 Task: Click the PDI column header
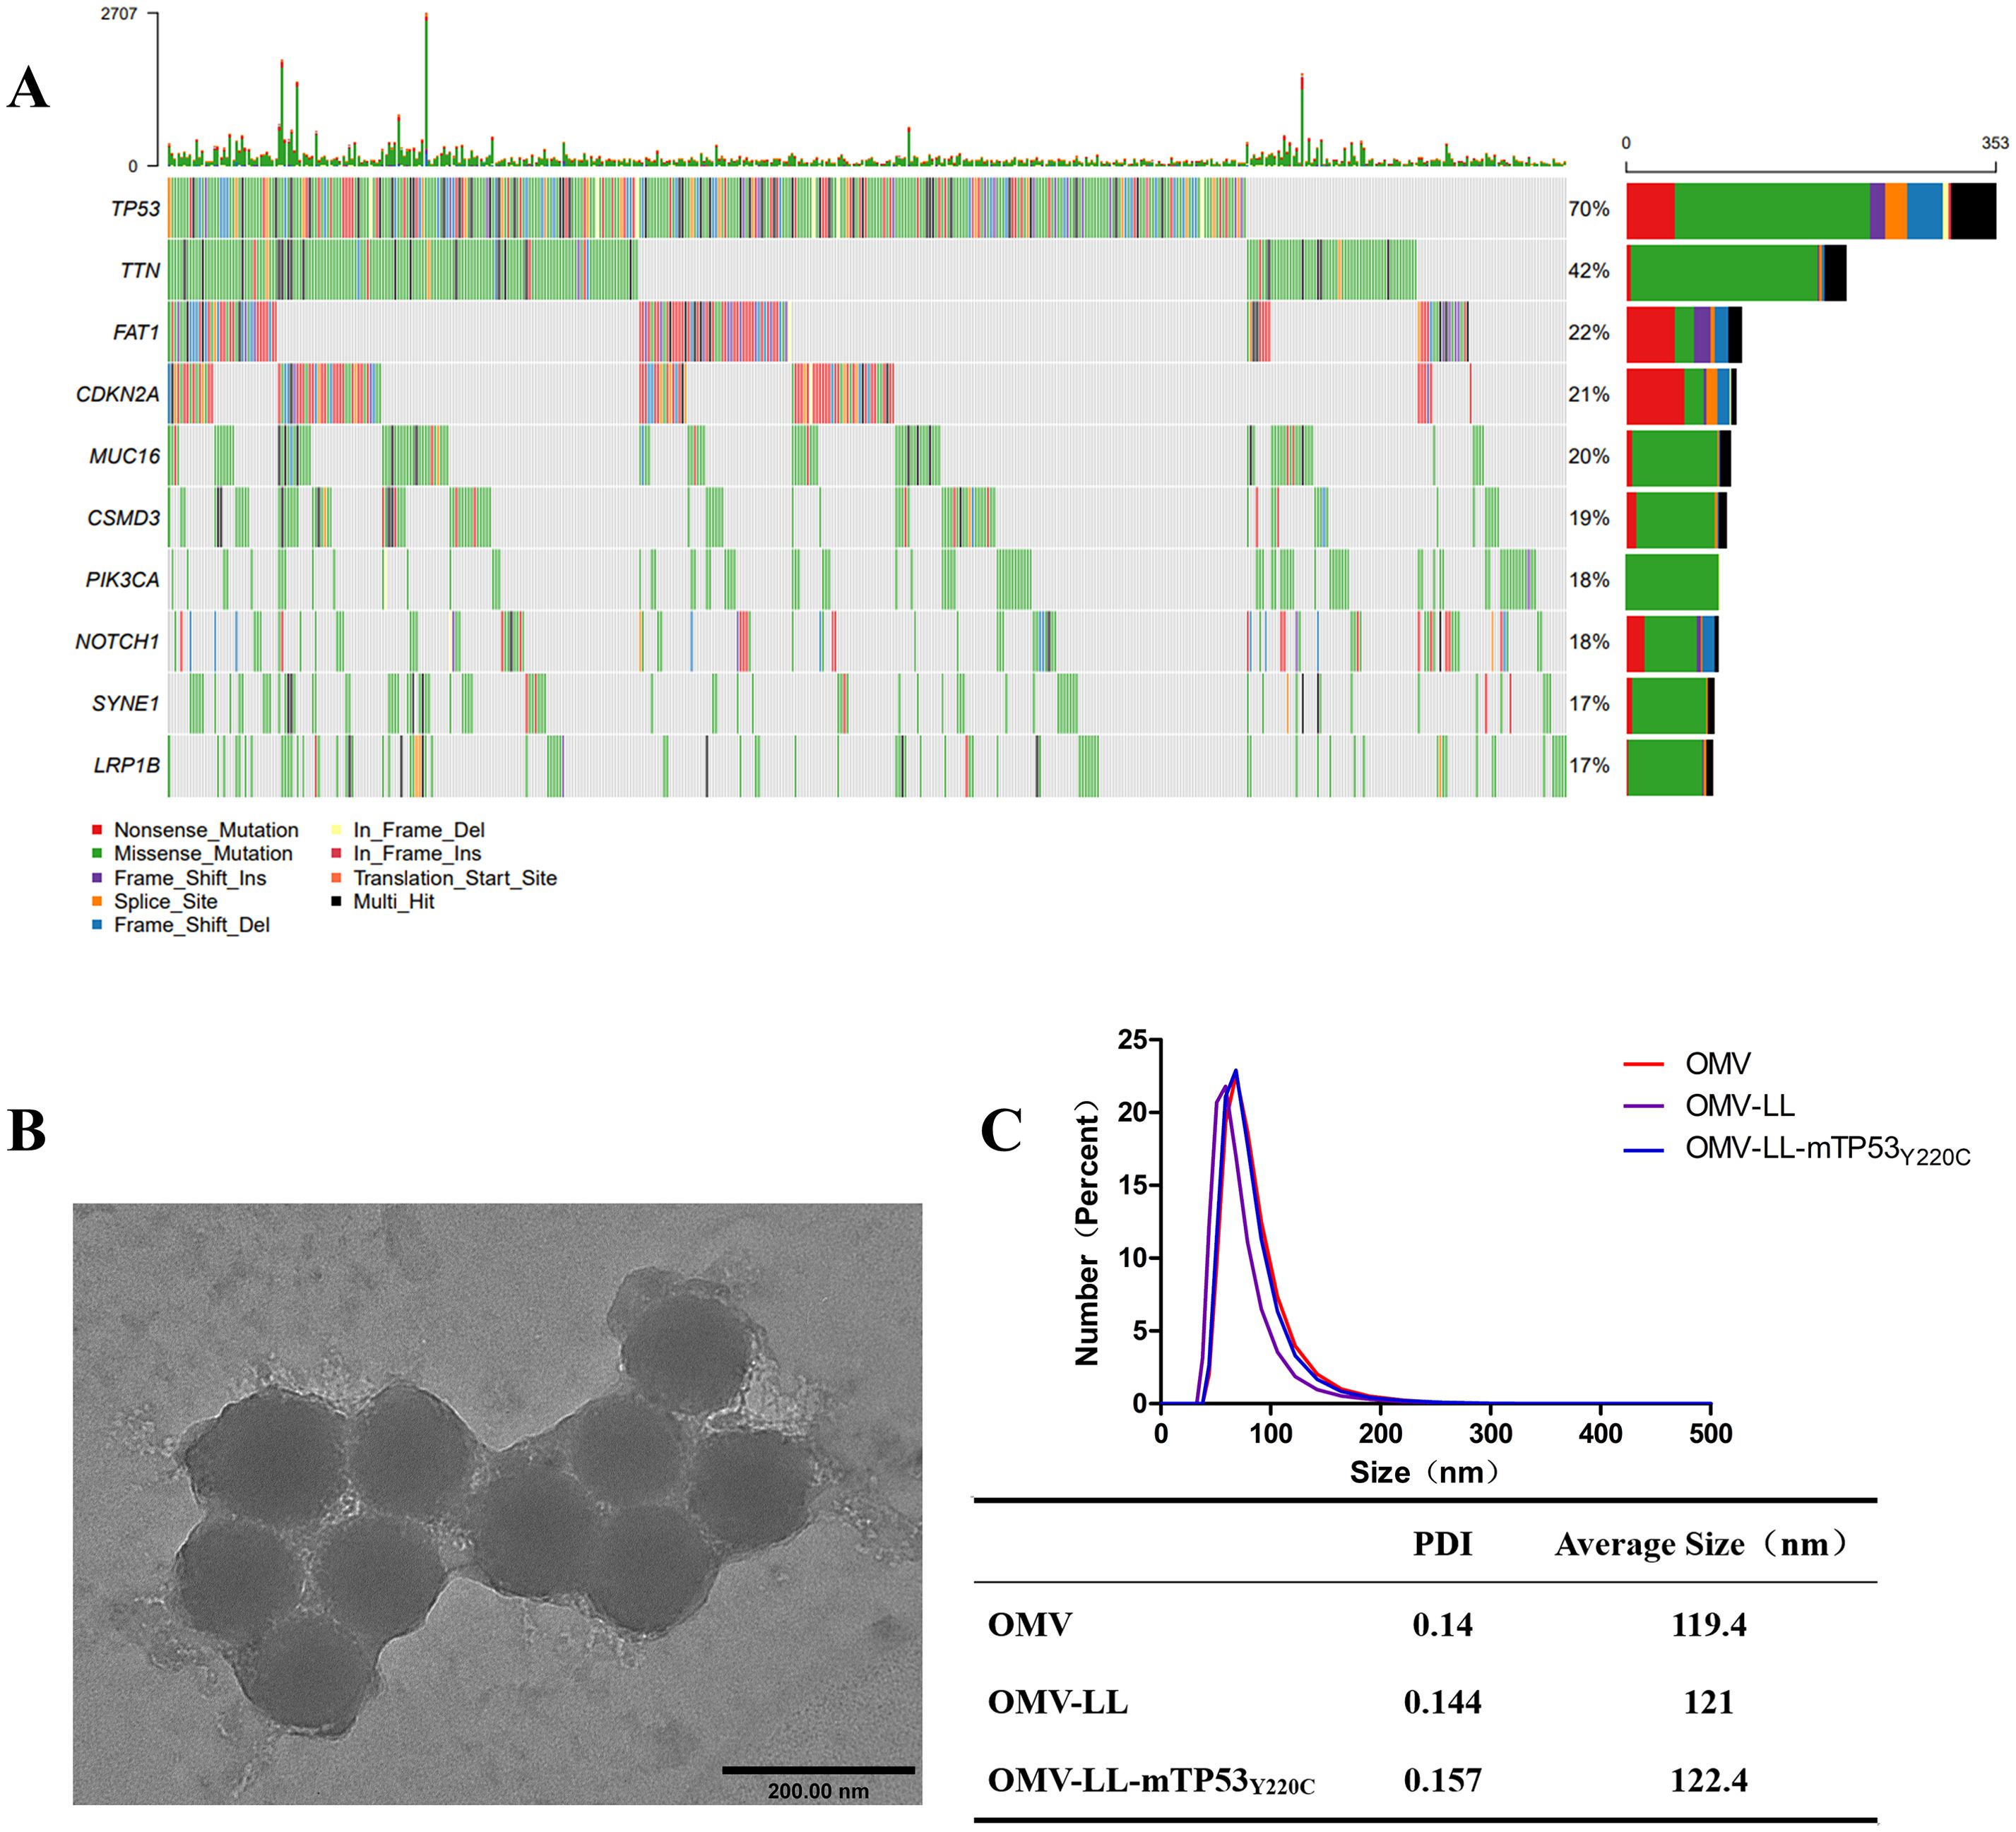pyautogui.click(x=1442, y=1545)
